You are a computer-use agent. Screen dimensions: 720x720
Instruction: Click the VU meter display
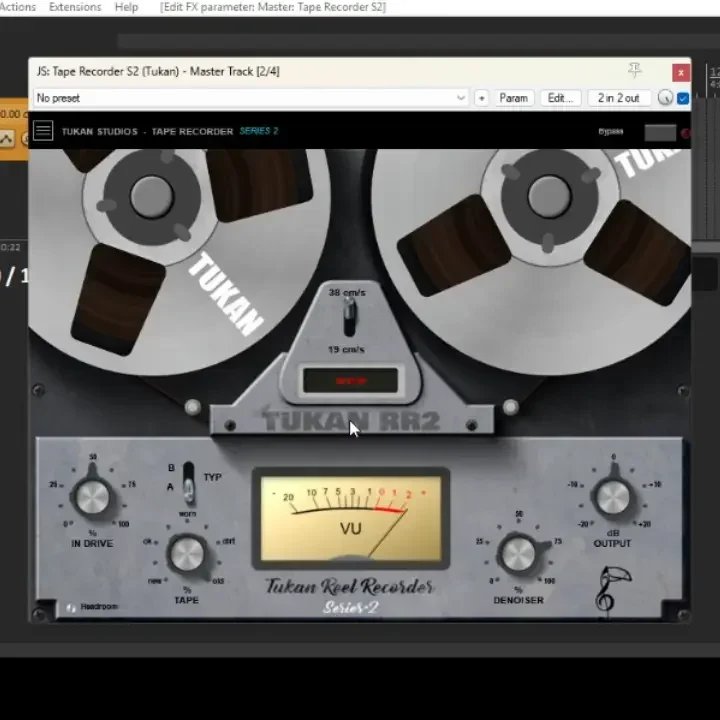[x=351, y=518]
